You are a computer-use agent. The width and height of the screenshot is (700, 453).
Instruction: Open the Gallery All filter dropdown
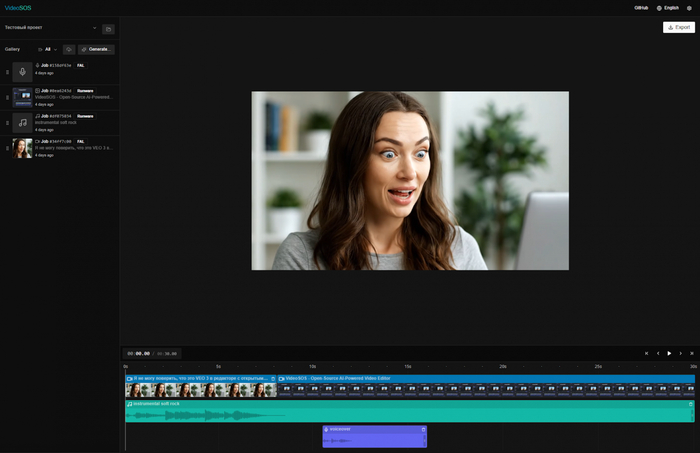(x=47, y=49)
